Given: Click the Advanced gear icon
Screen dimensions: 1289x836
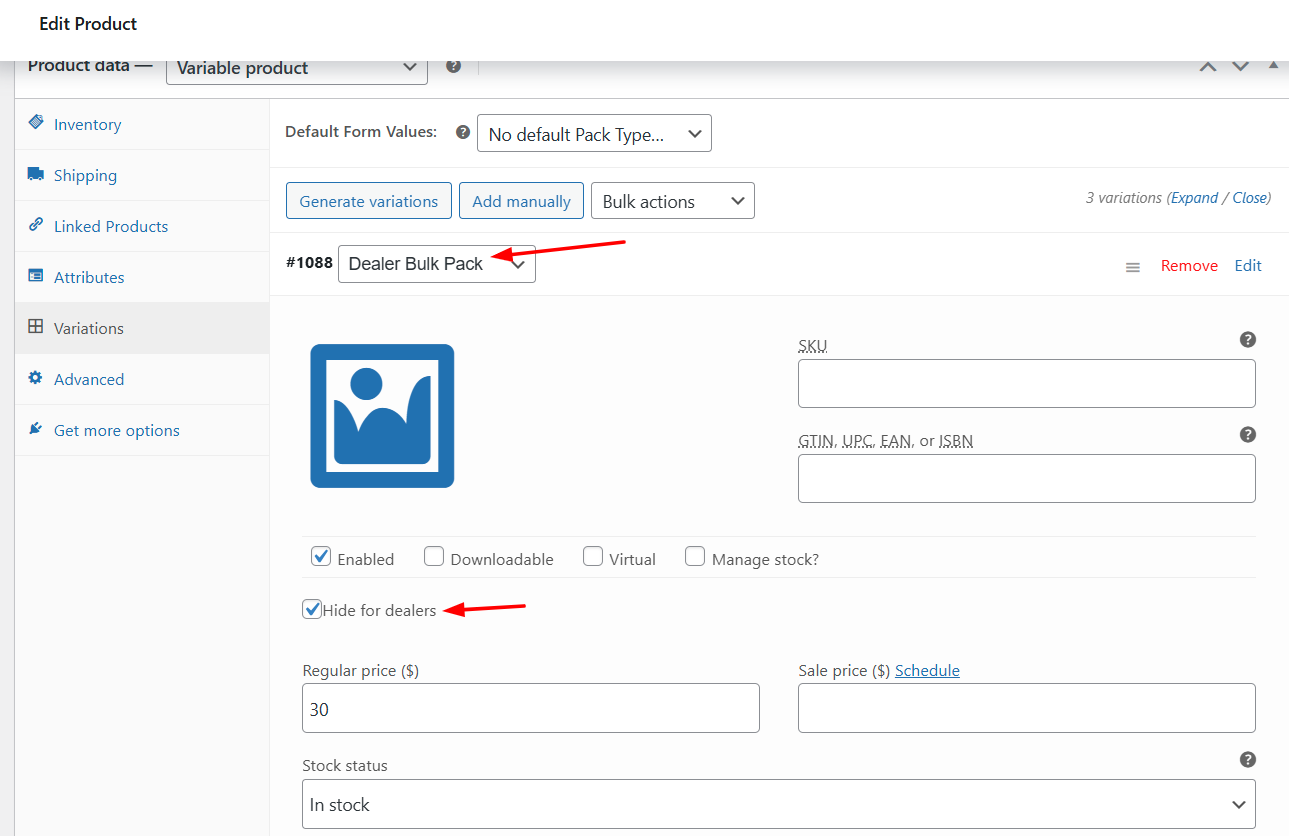Looking at the screenshot, I should 36,378.
